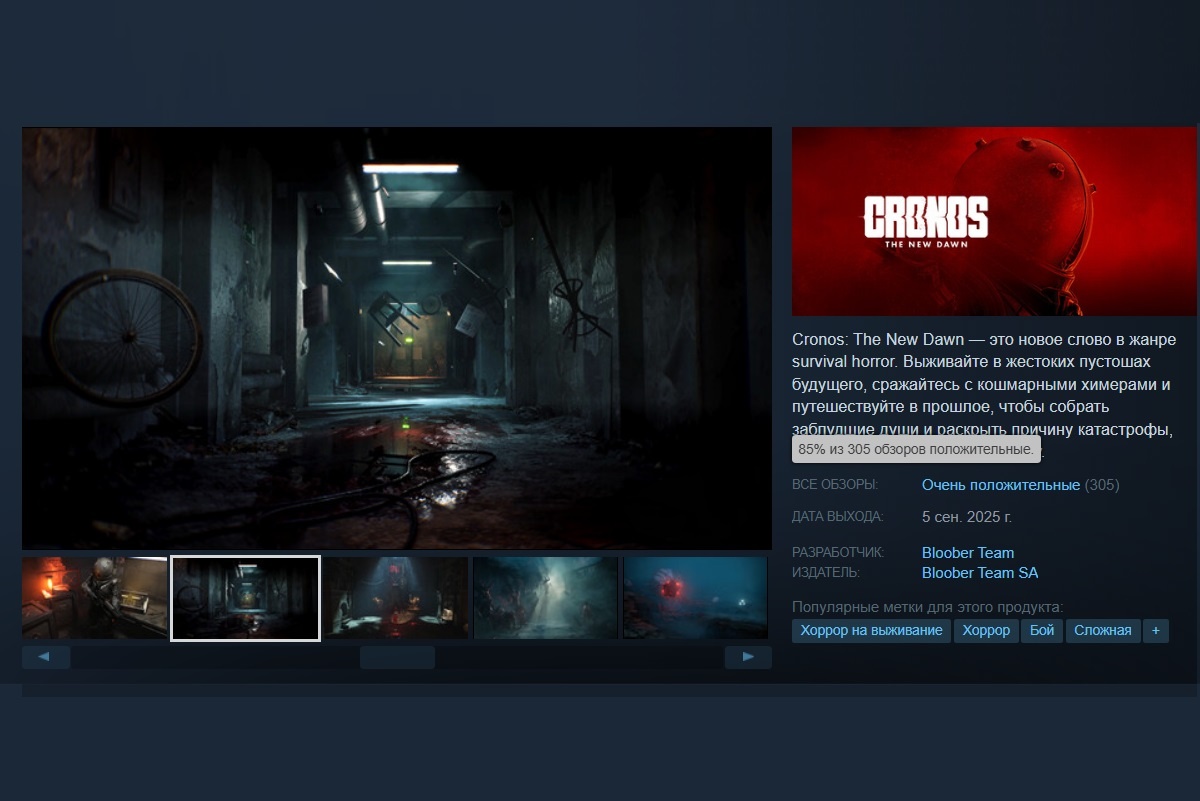Select the Бой tag
Screen dimensions: 1200x801
pos(1041,630)
